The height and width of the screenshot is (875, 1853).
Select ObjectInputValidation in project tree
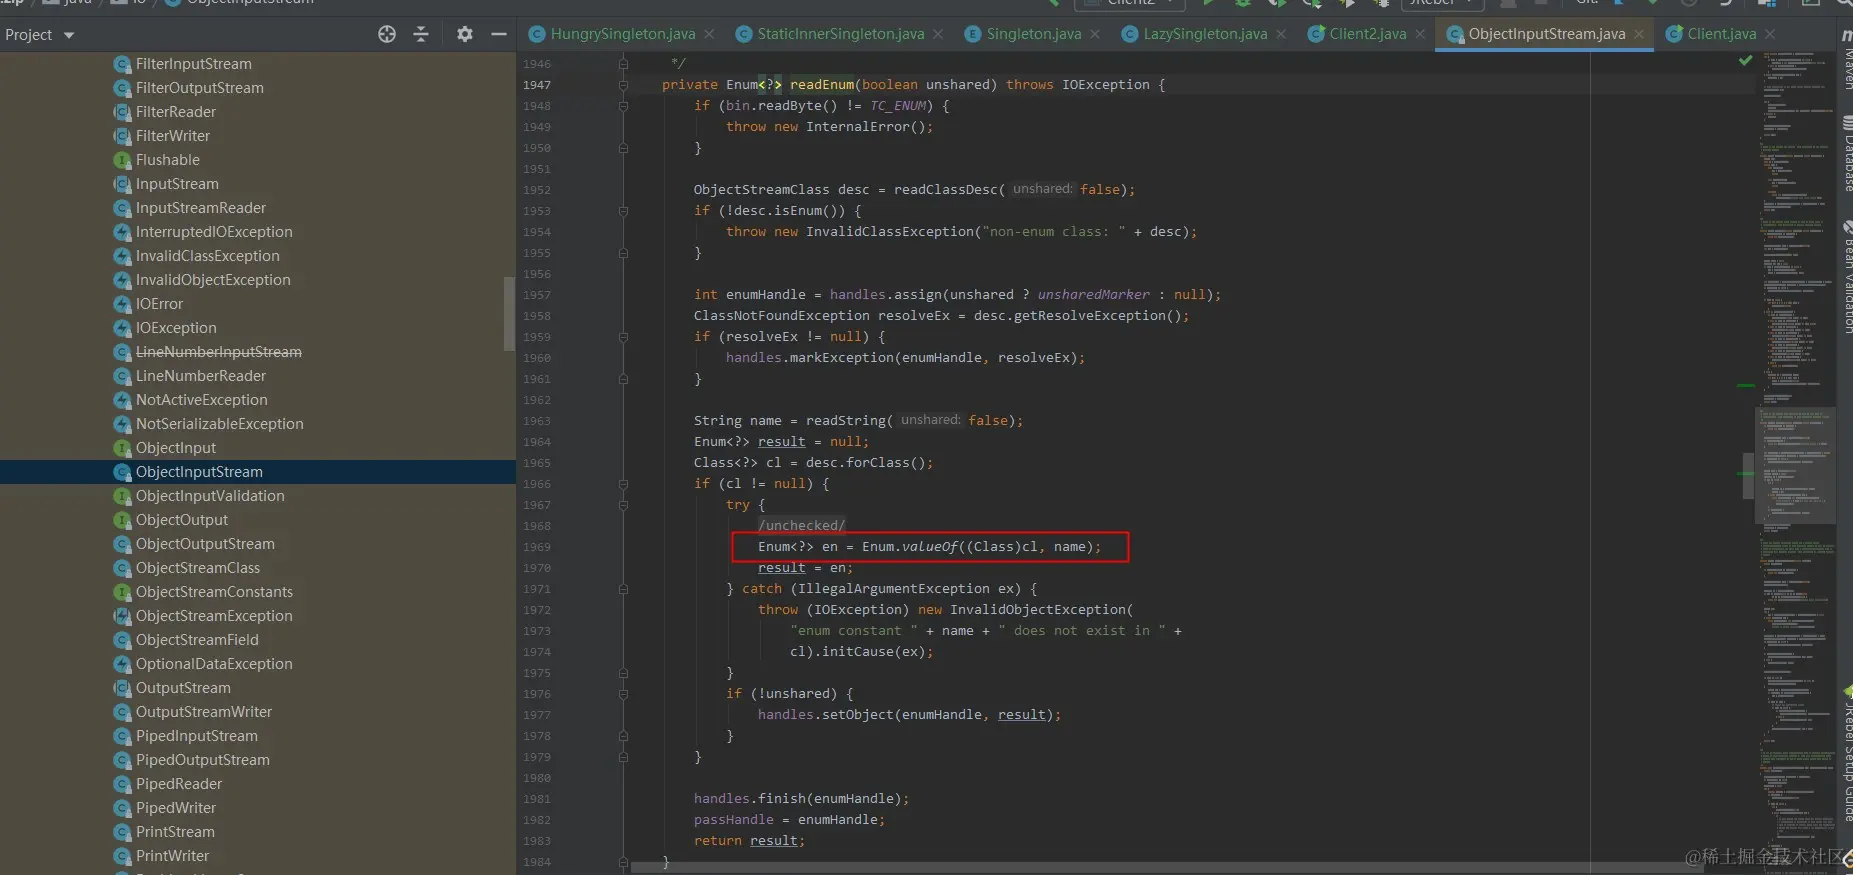[209, 496]
